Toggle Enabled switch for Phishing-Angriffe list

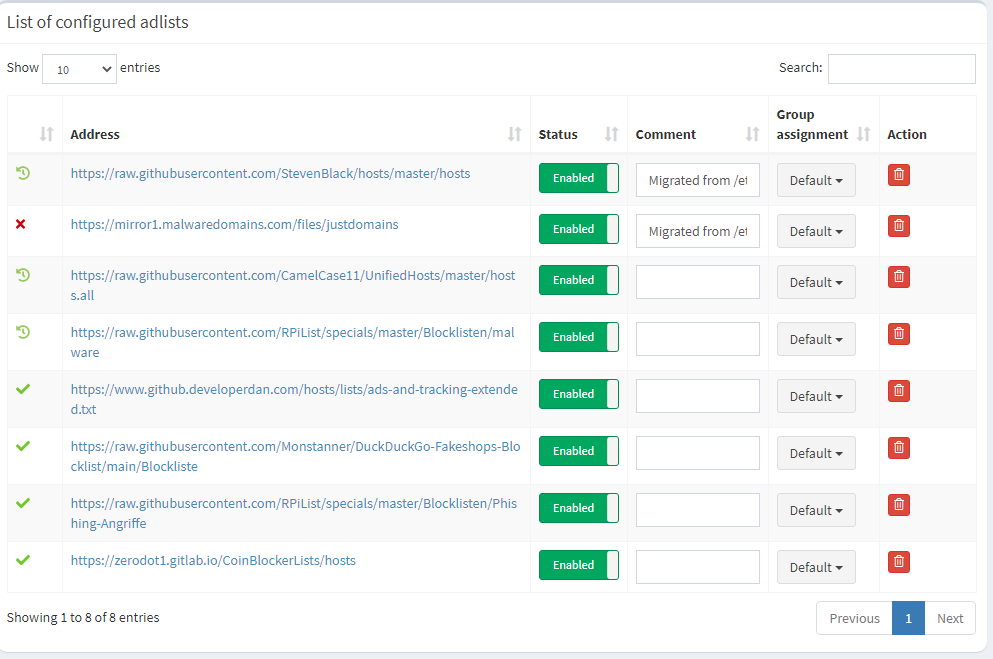click(x=579, y=508)
